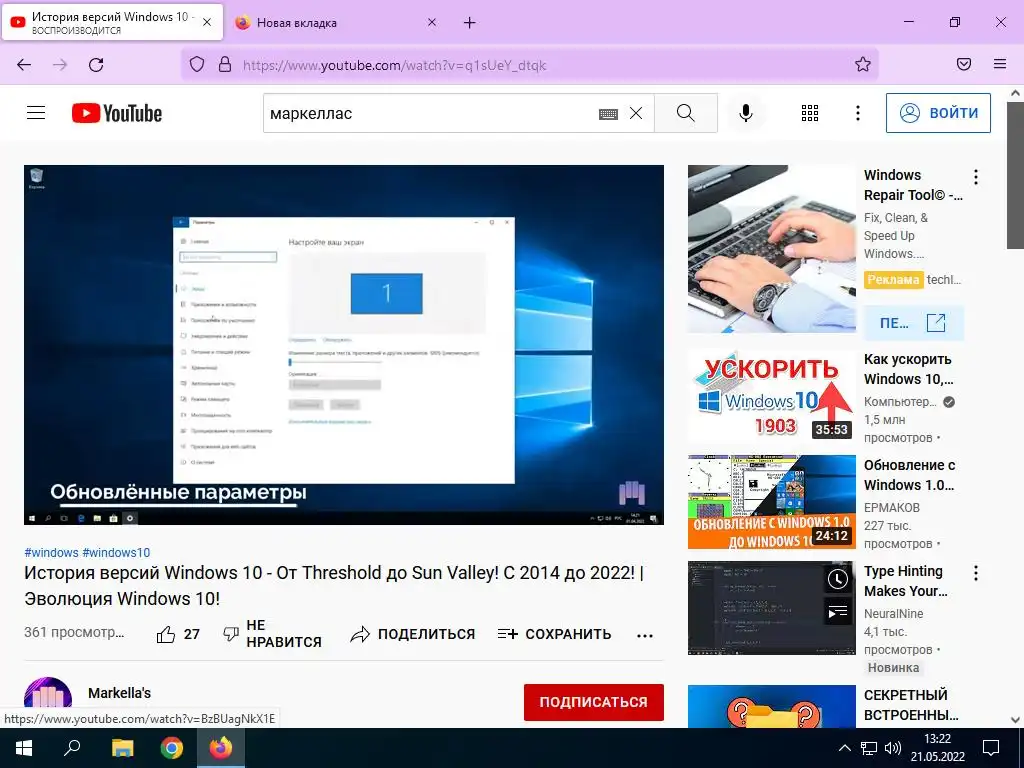
Task: Open Type Hinting Makes Your title
Action: click(905, 581)
